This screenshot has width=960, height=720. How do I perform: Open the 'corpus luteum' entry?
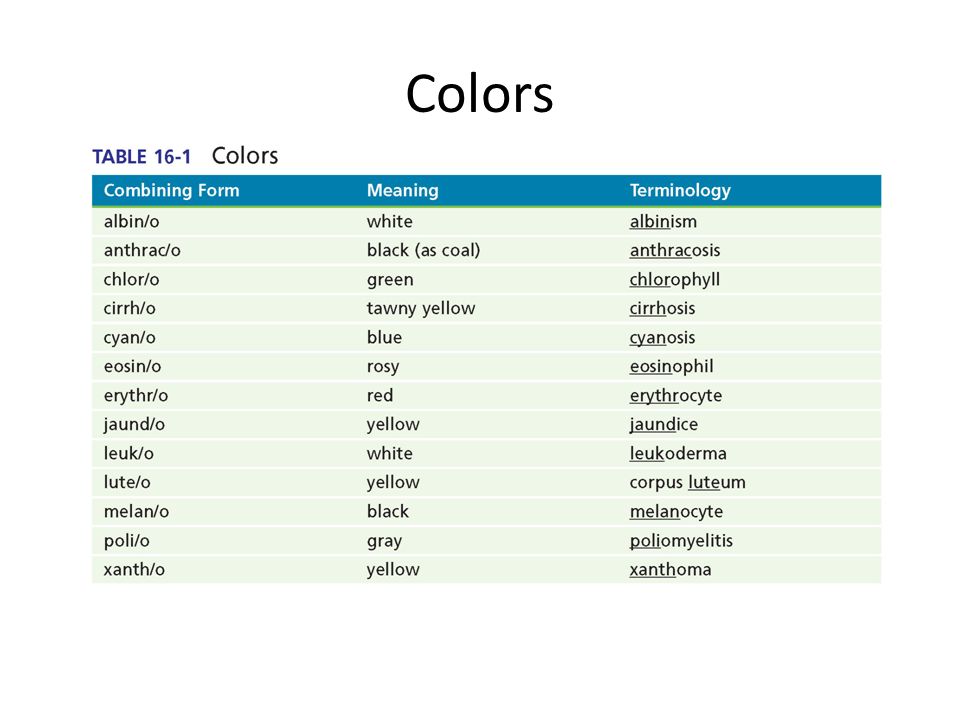[688, 482]
